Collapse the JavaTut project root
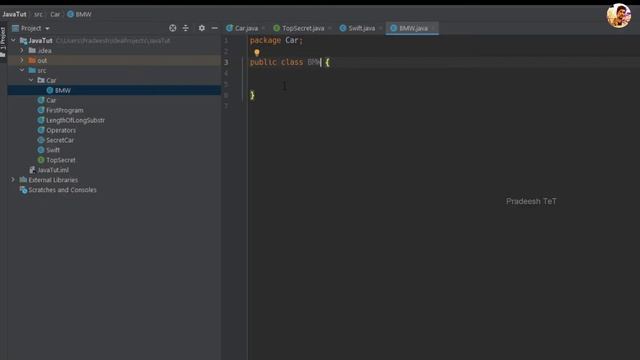640x360 pixels. click(x=13, y=40)
